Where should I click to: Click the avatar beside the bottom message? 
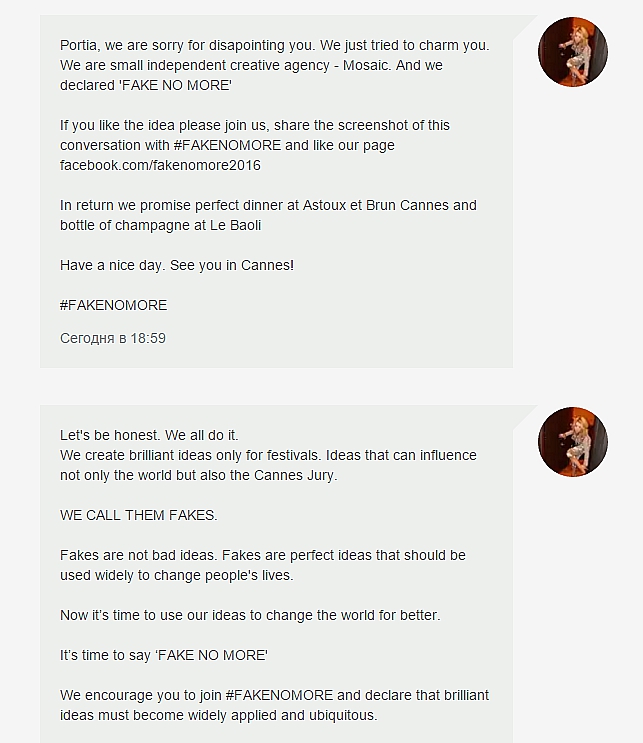pos(574,441)
